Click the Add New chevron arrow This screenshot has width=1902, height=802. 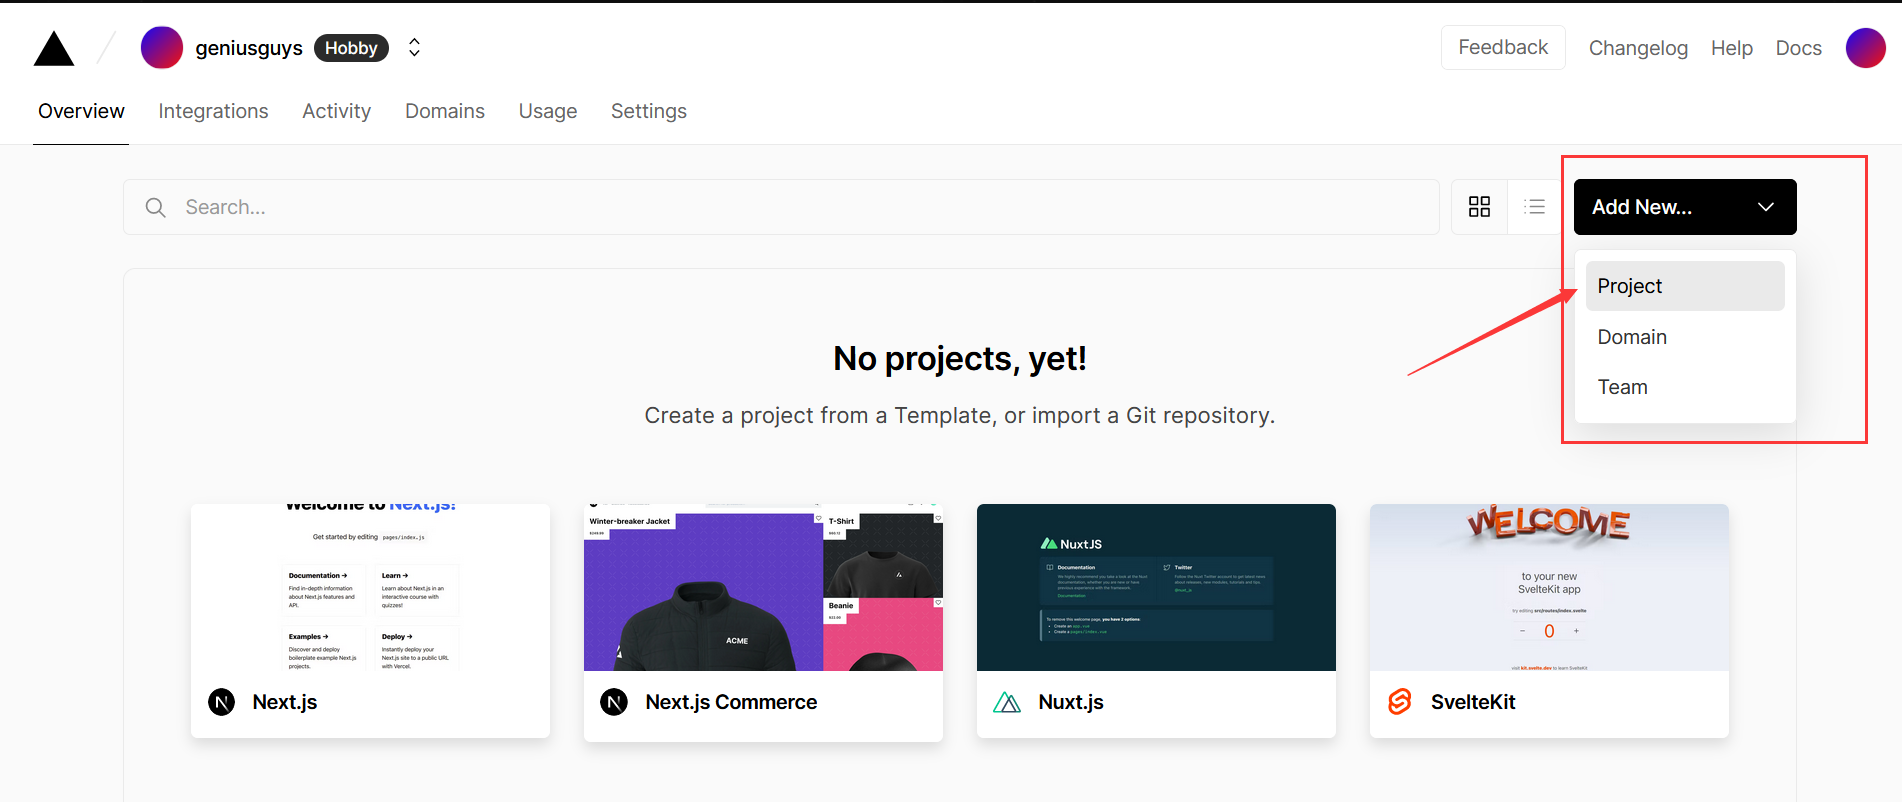click(x=1766, y=207)
